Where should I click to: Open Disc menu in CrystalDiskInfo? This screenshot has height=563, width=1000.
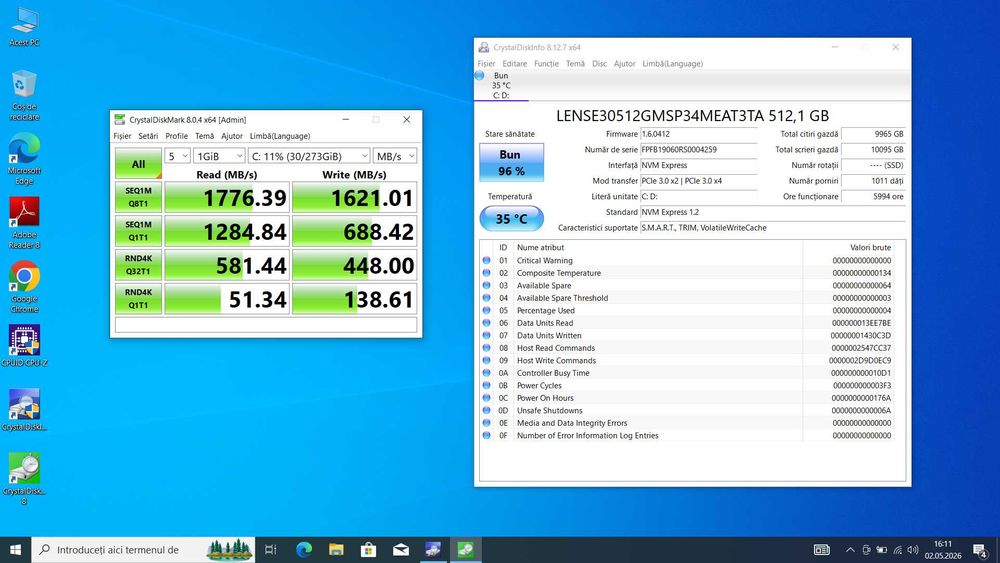(x=599, y=64)
